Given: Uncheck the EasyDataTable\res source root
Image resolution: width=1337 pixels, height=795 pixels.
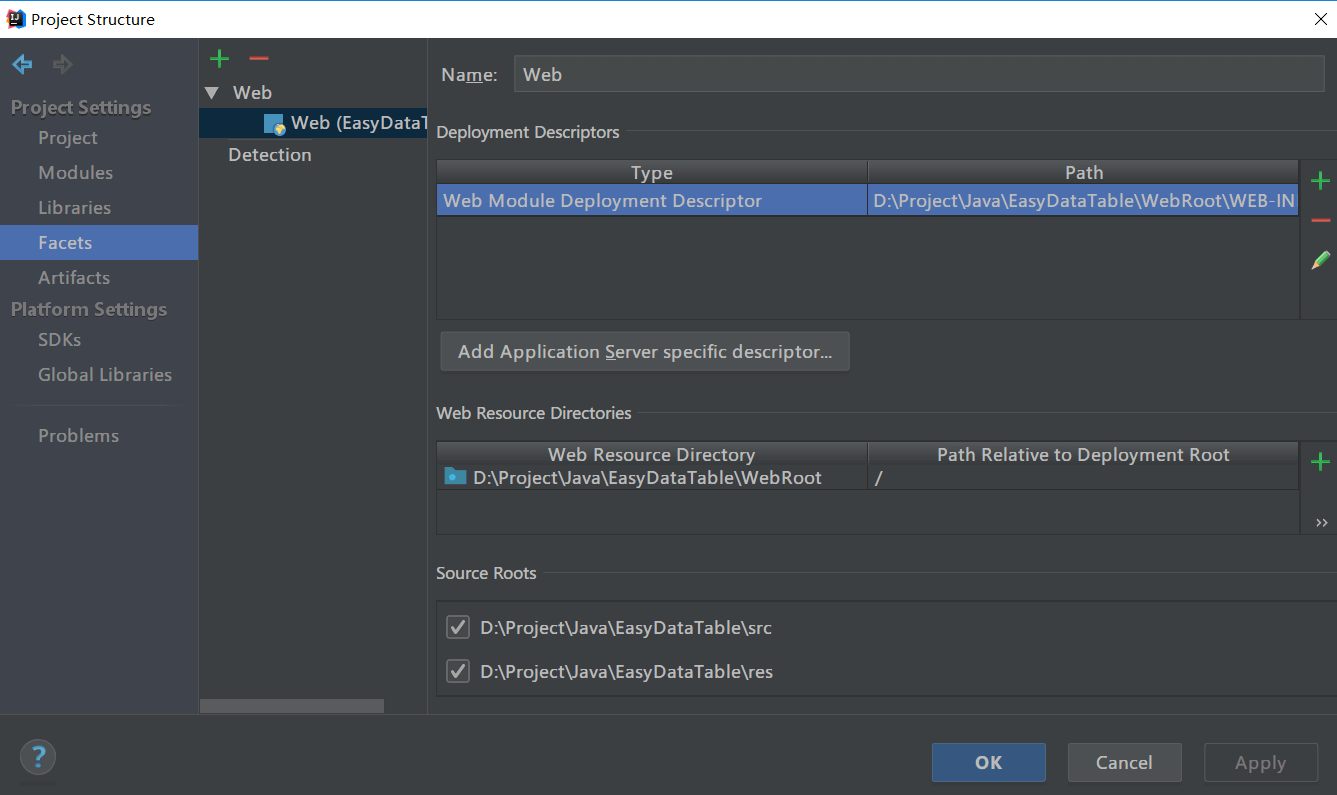Looking at the screenshot, I should [x=458, y=671].
